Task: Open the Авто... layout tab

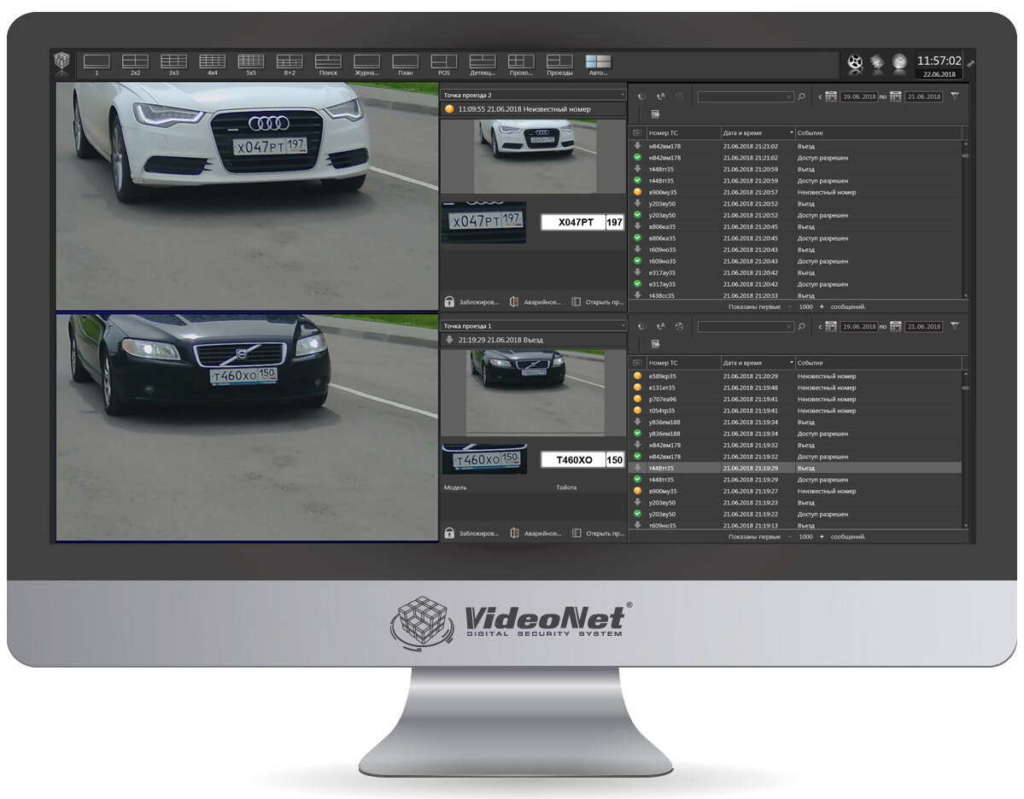Action: coord(598,65)
